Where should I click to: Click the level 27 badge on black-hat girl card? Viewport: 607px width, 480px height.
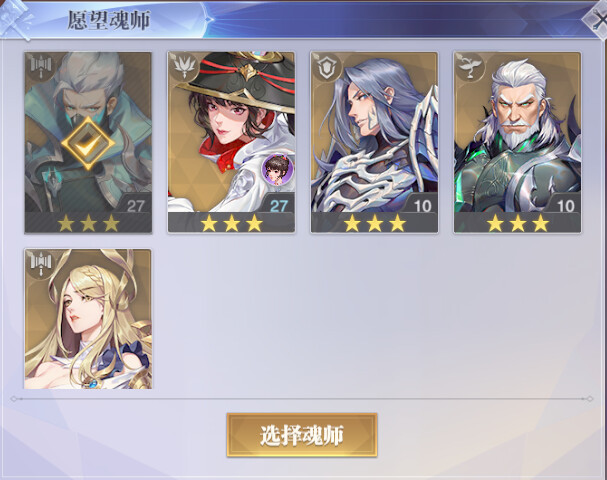coord(278,205)
